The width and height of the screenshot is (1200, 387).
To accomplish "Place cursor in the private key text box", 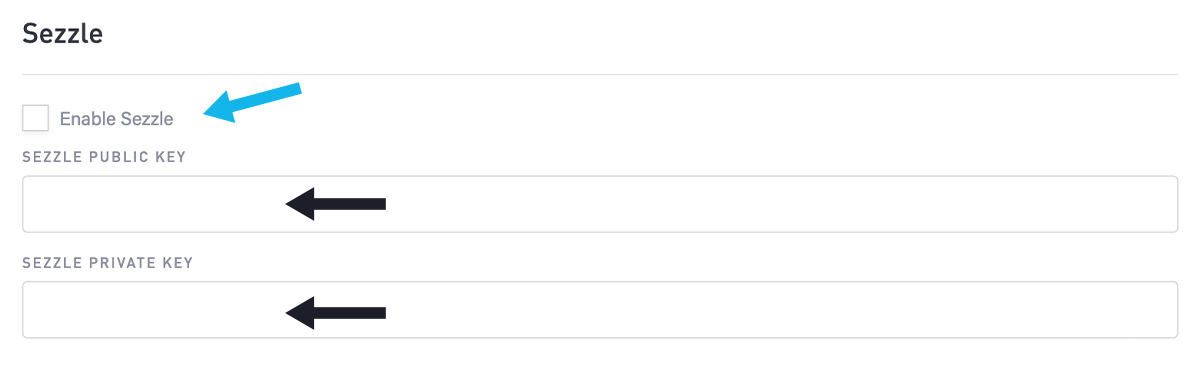I will click(600, 310).
